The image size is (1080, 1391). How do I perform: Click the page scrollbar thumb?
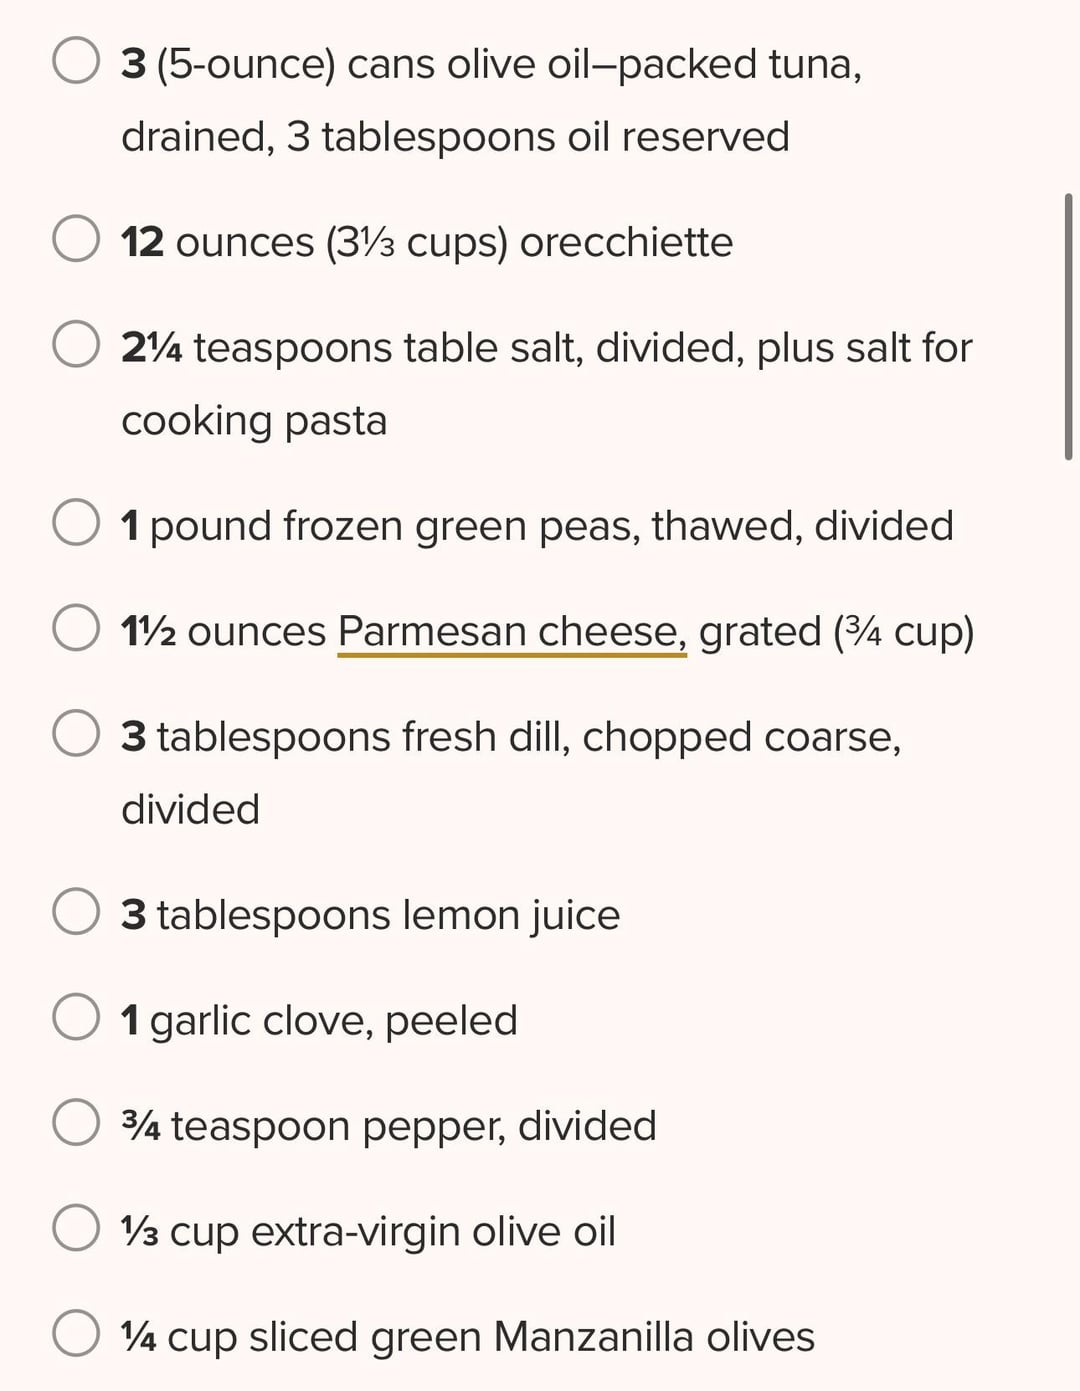pos(1069,327)
